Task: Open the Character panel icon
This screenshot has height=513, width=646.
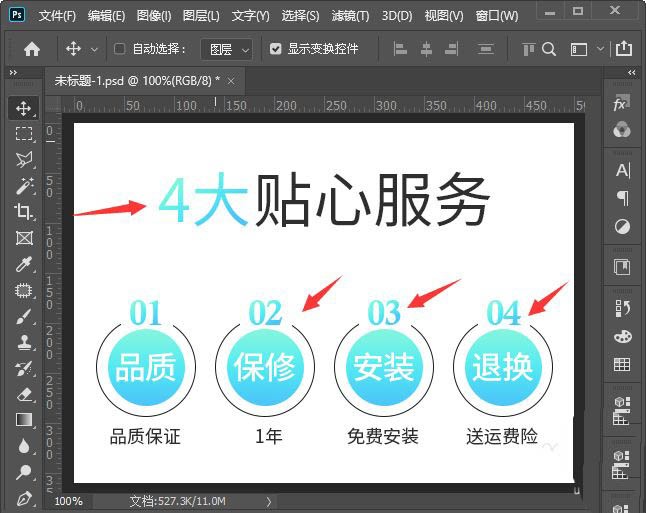Action: 622,170
